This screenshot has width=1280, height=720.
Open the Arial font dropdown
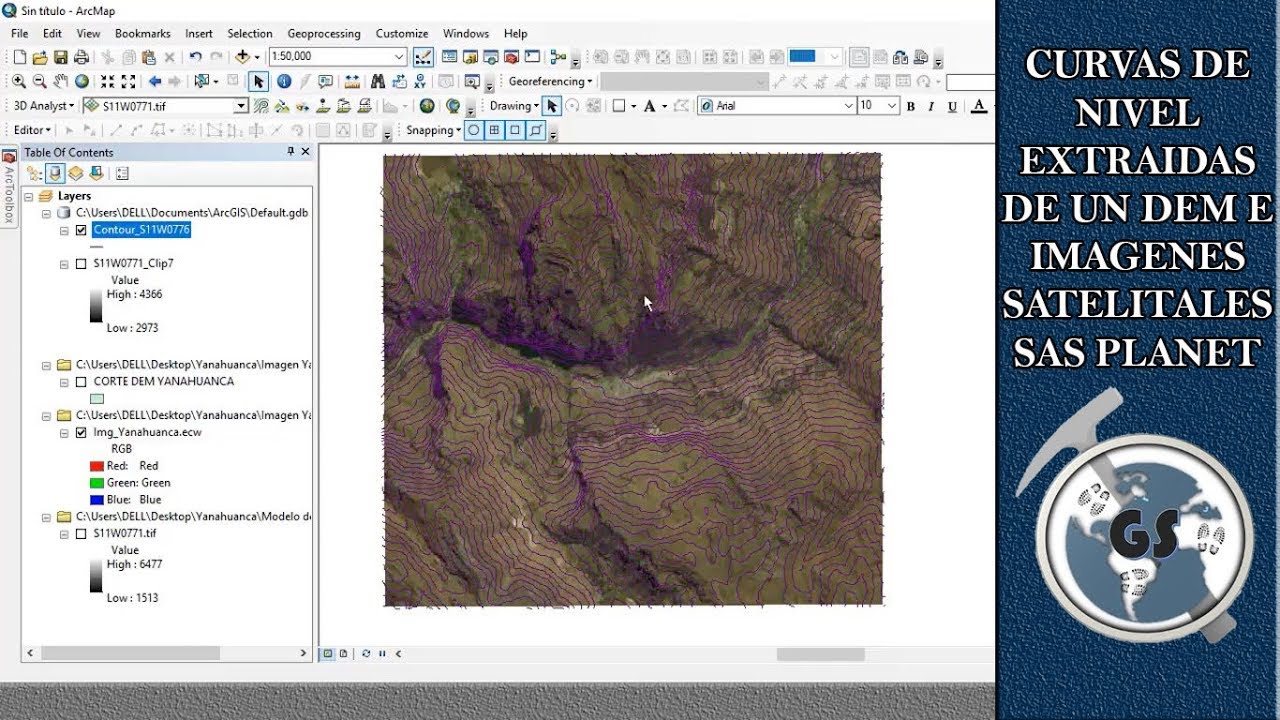pyautogui.click(x=849, y=106)
